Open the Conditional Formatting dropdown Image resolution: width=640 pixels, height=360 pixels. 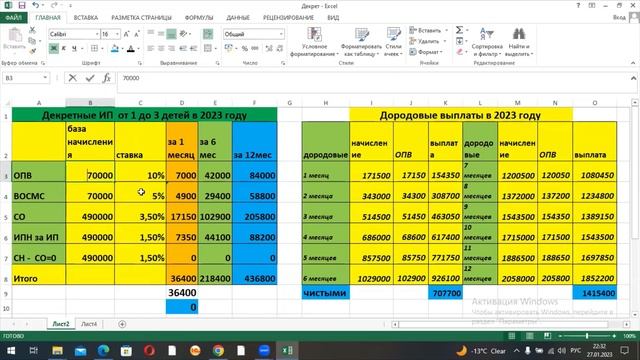[x=314, y=42]
